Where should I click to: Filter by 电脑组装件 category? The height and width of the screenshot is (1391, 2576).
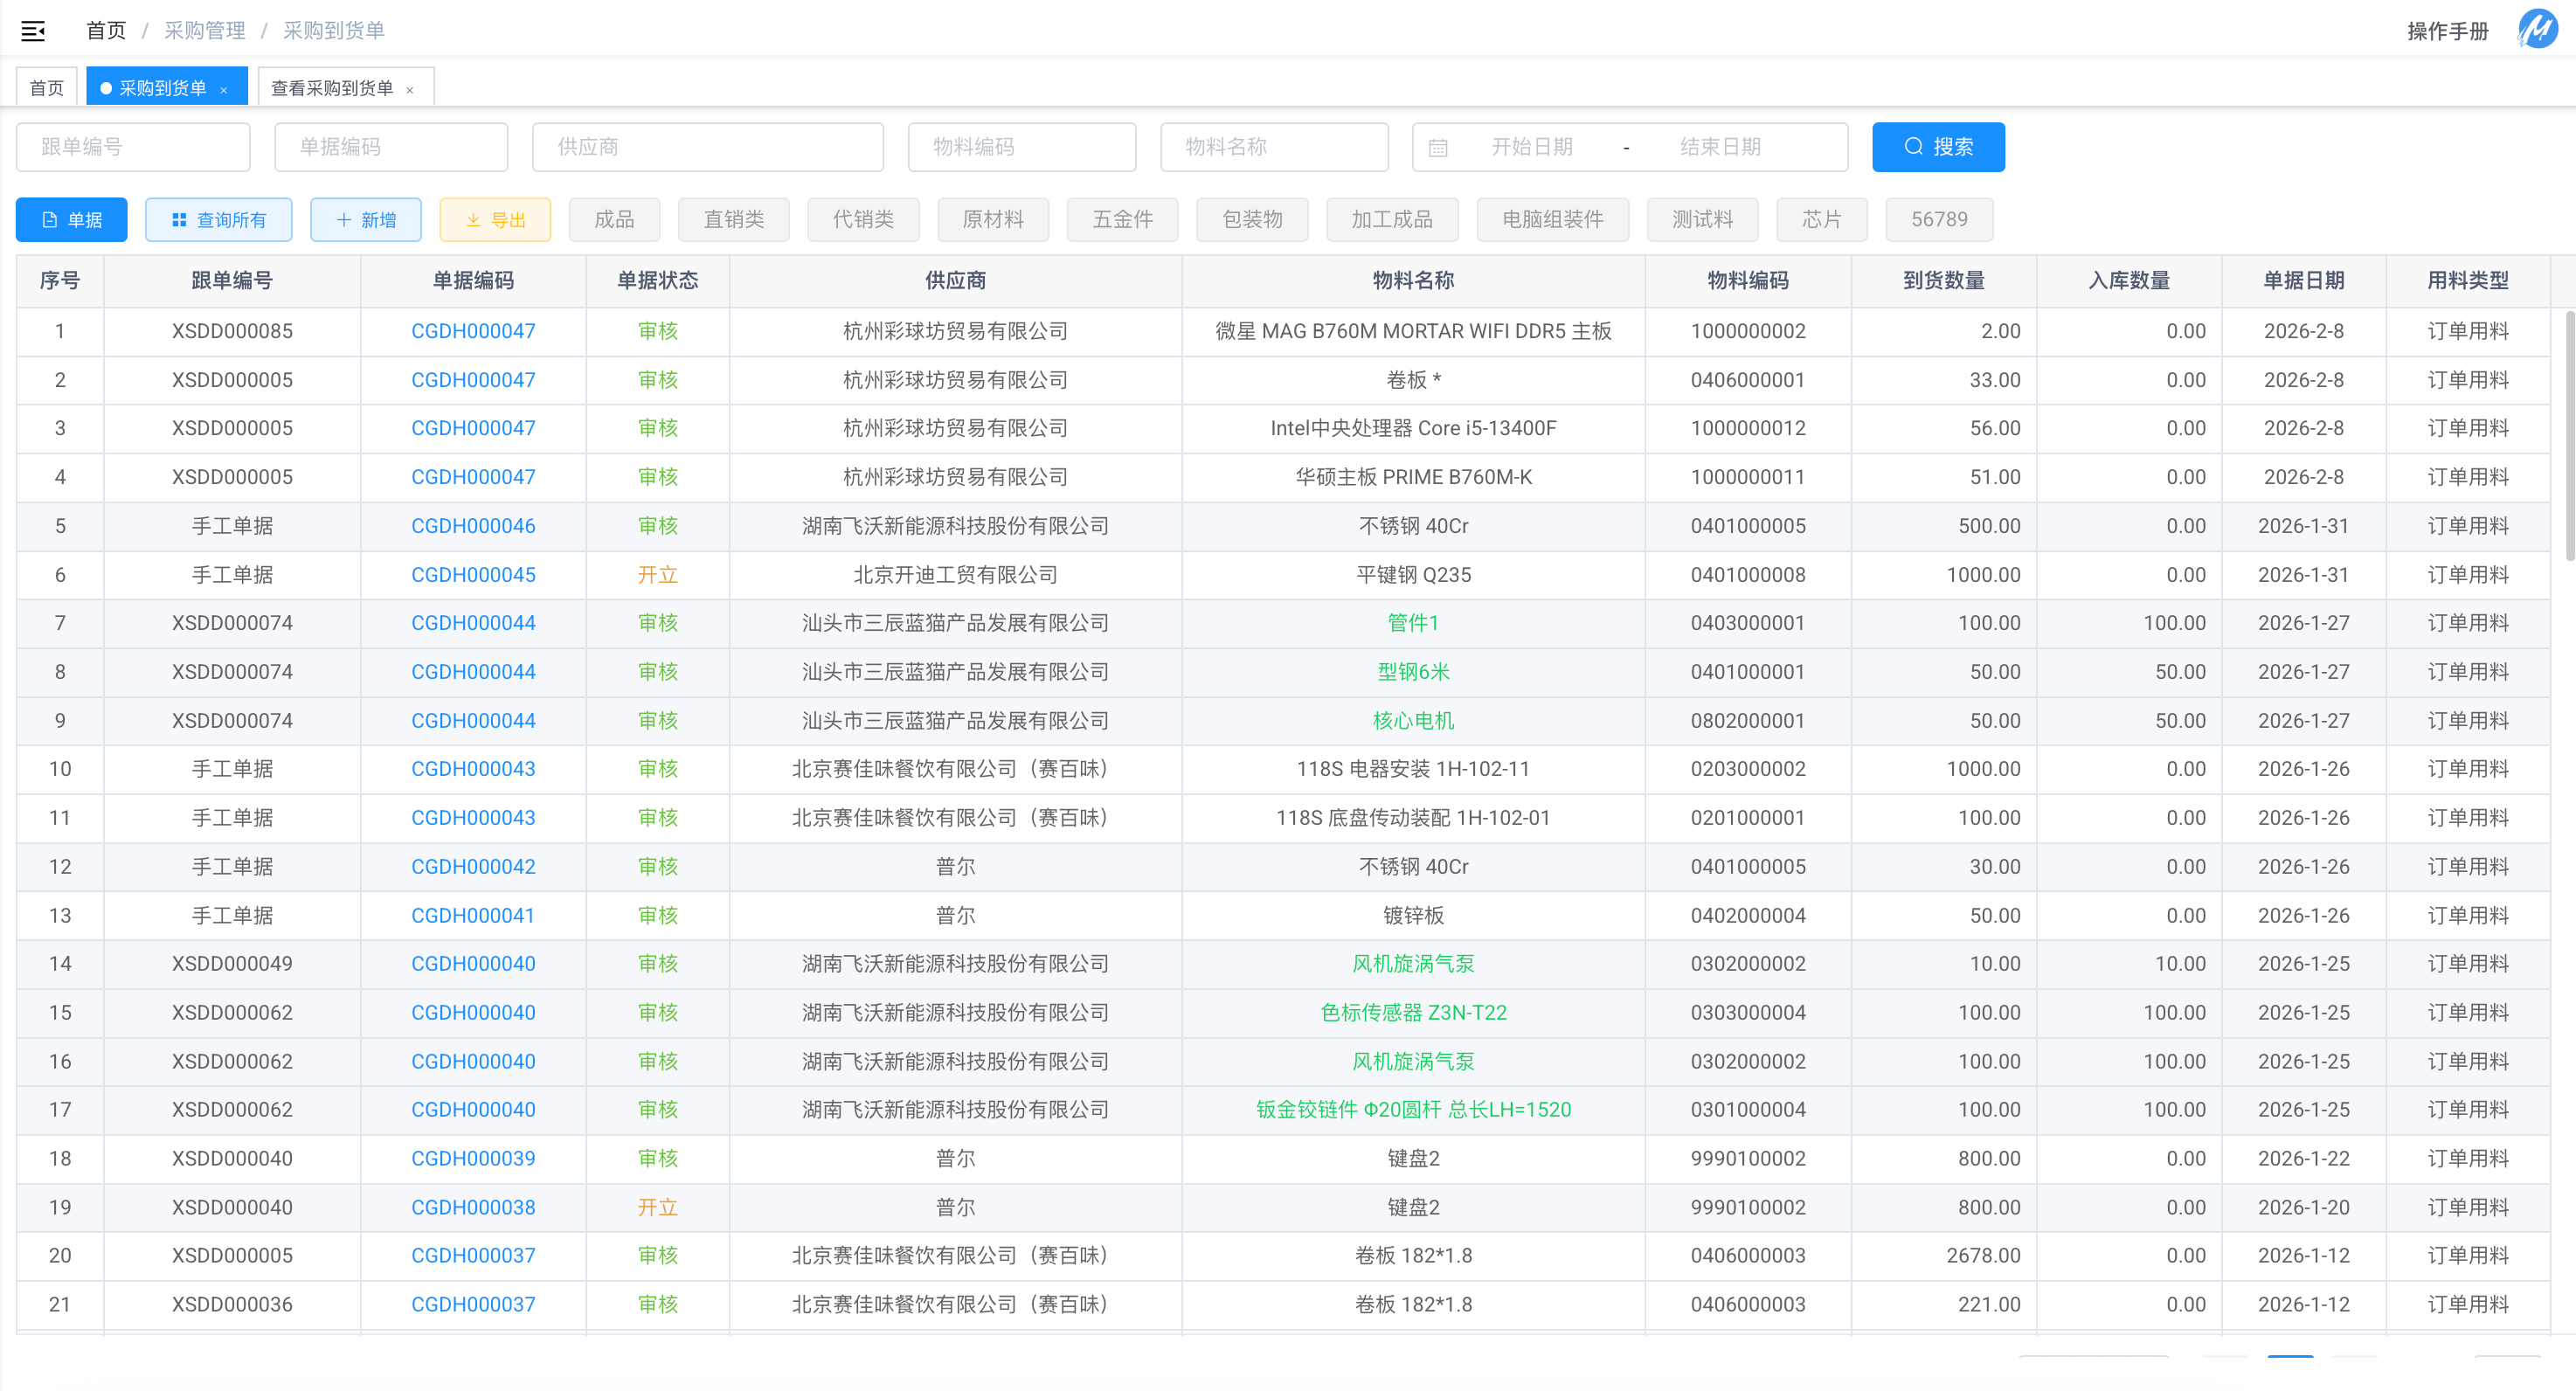(1551, 220)
